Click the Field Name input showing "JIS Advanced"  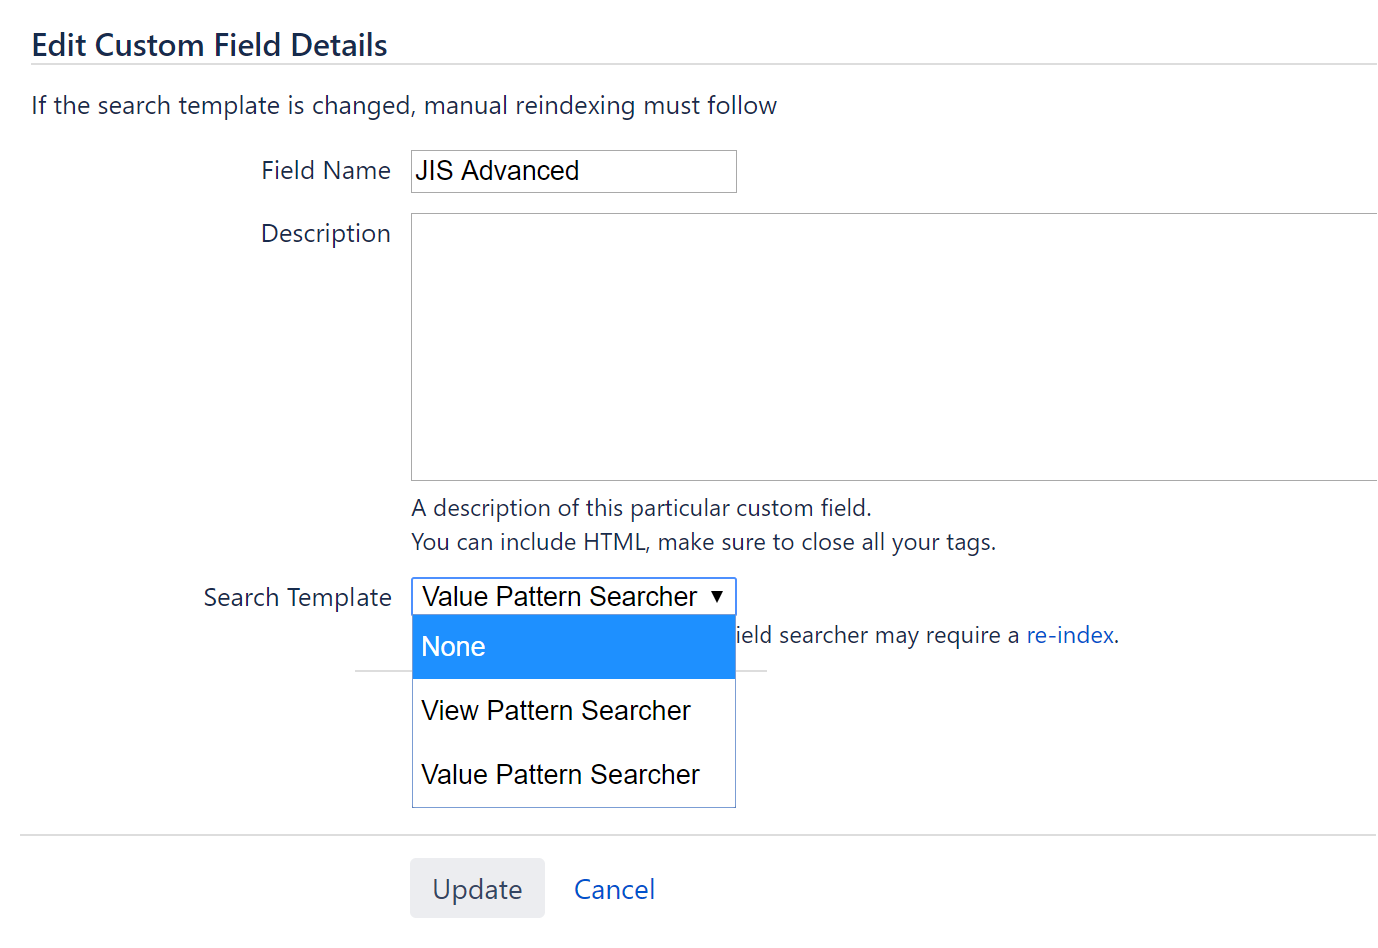573,171
